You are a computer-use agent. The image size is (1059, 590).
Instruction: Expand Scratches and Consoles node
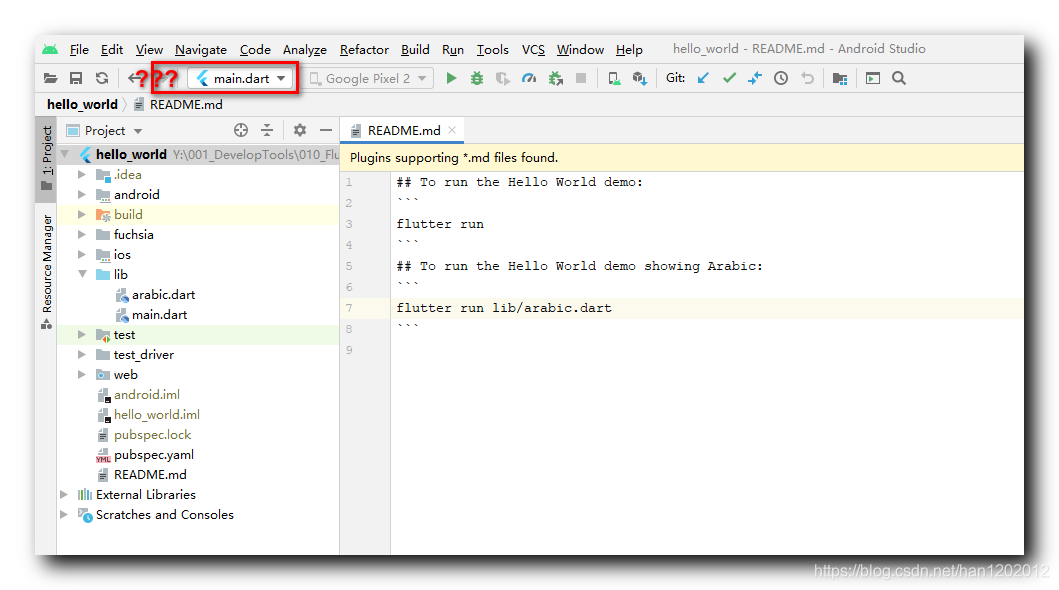[x=64, y=514]
